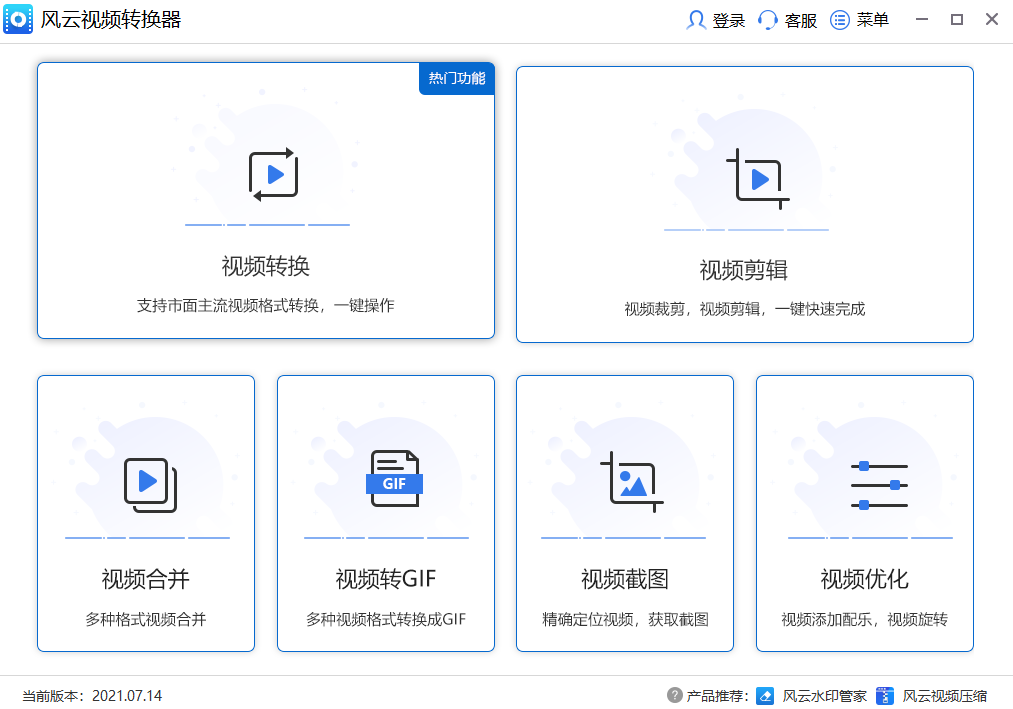Viewport: 1013px width, 709px height.
Task: Click the 风云水印管家 eraser icon
Action: click(765, 695)
